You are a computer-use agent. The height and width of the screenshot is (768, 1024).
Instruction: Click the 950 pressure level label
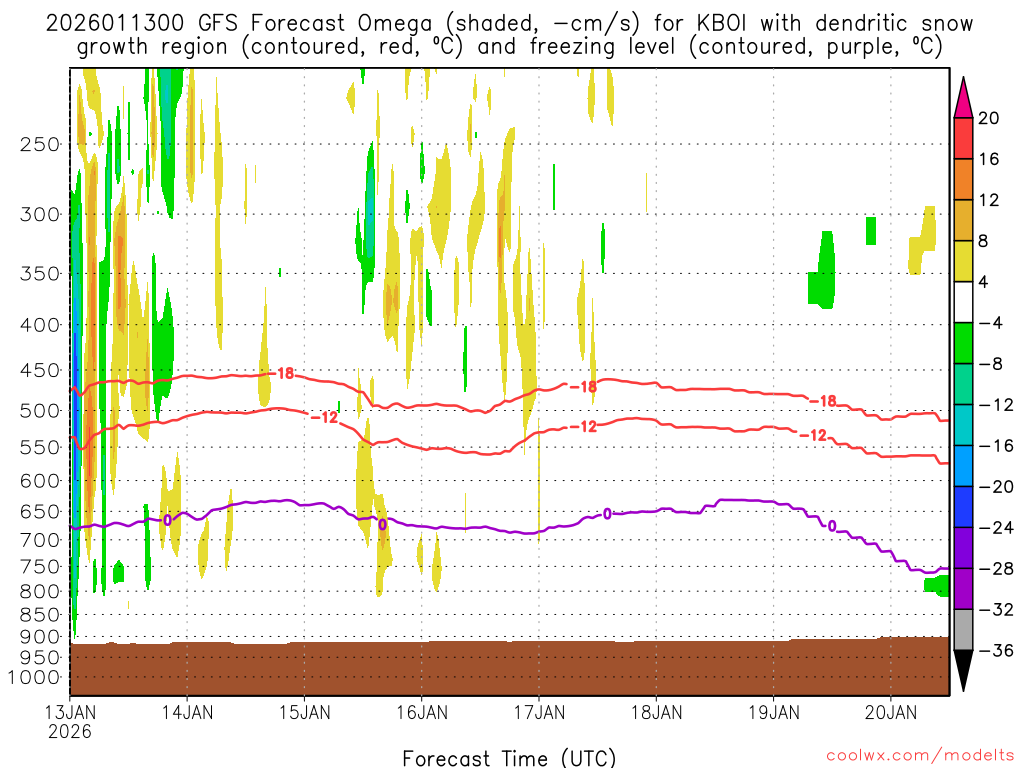click(x=40, y=658)
